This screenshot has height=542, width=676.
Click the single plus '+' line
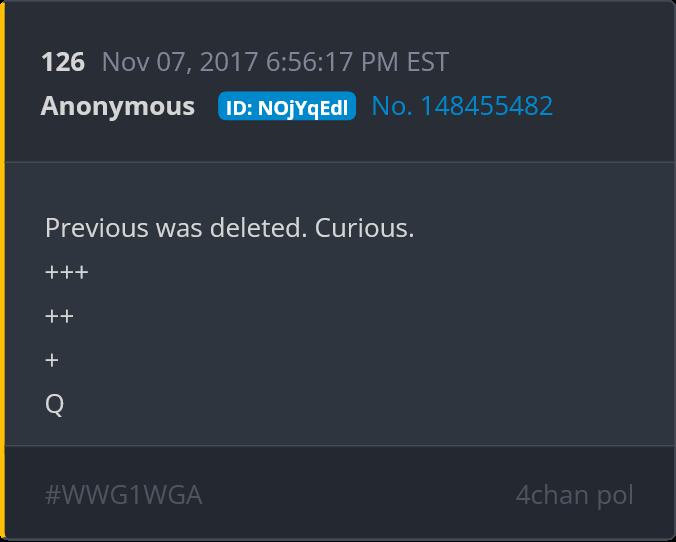(52, 360)
